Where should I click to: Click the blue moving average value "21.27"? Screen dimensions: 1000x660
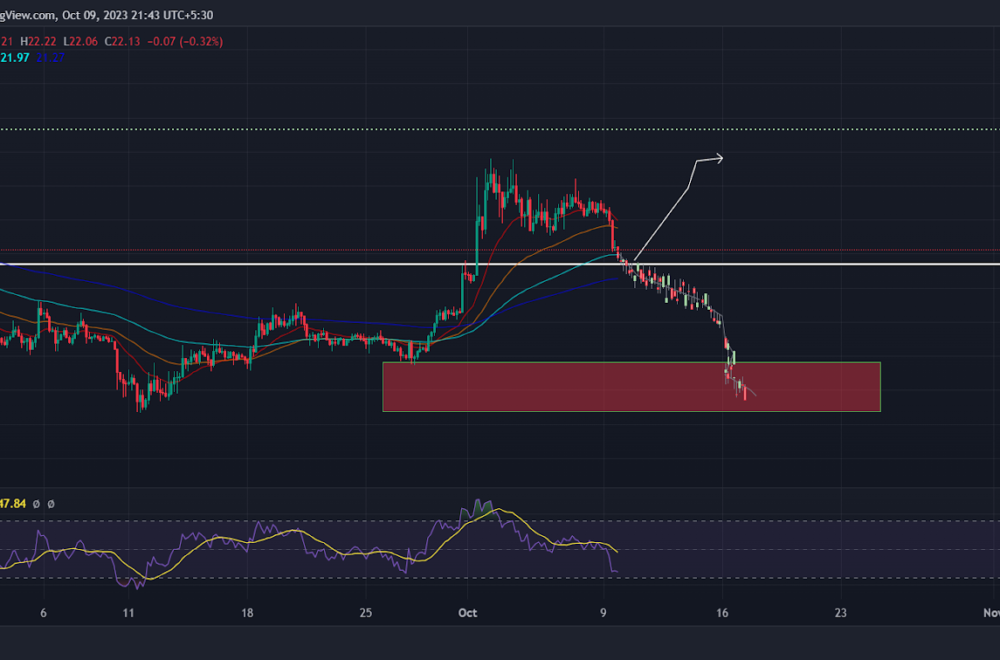click(50, 57)
